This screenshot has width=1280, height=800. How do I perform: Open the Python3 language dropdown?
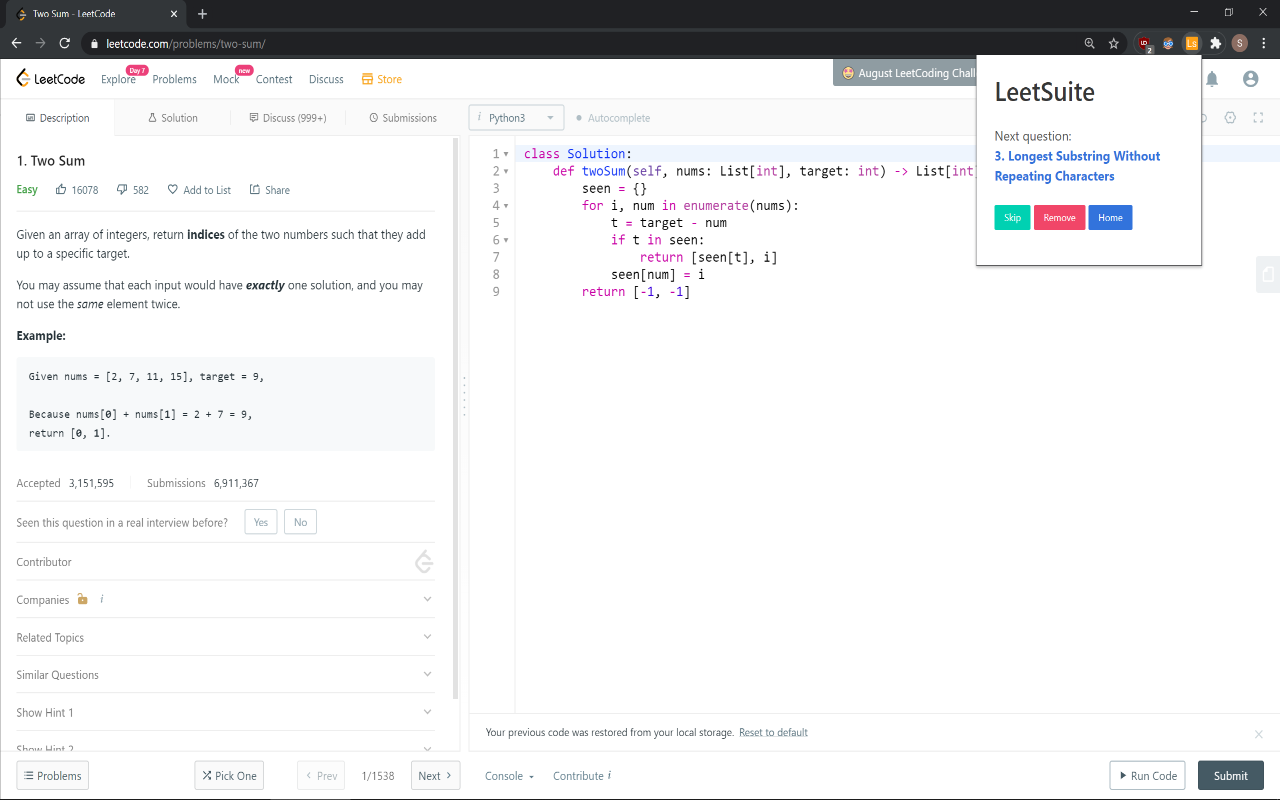[516, 118]
